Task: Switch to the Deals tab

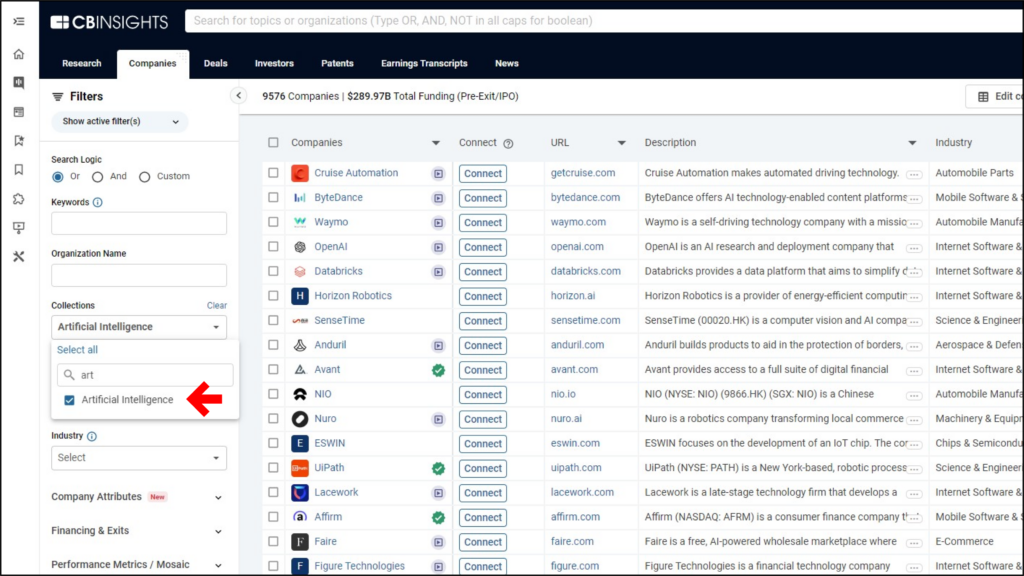Action: point(216,63)
